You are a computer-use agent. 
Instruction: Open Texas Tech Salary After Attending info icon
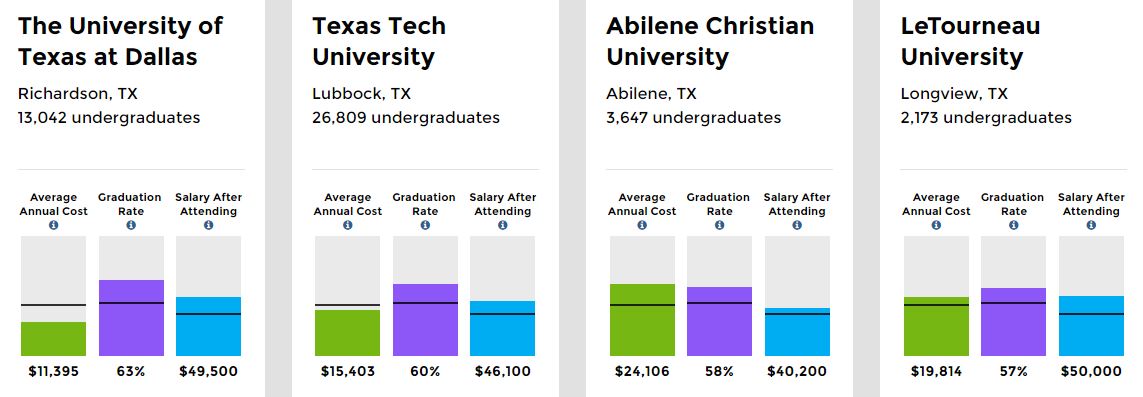(503, 225)
